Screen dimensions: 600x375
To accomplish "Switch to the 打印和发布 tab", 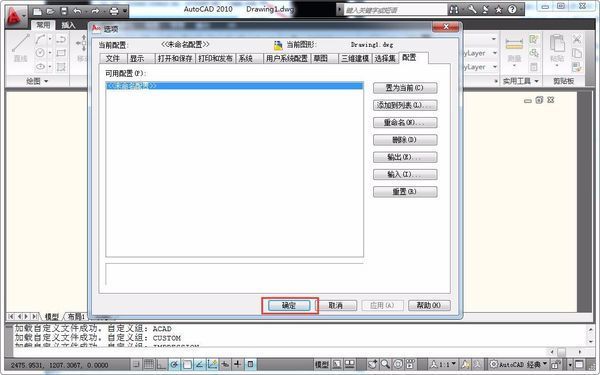I will tap(215, 59).
